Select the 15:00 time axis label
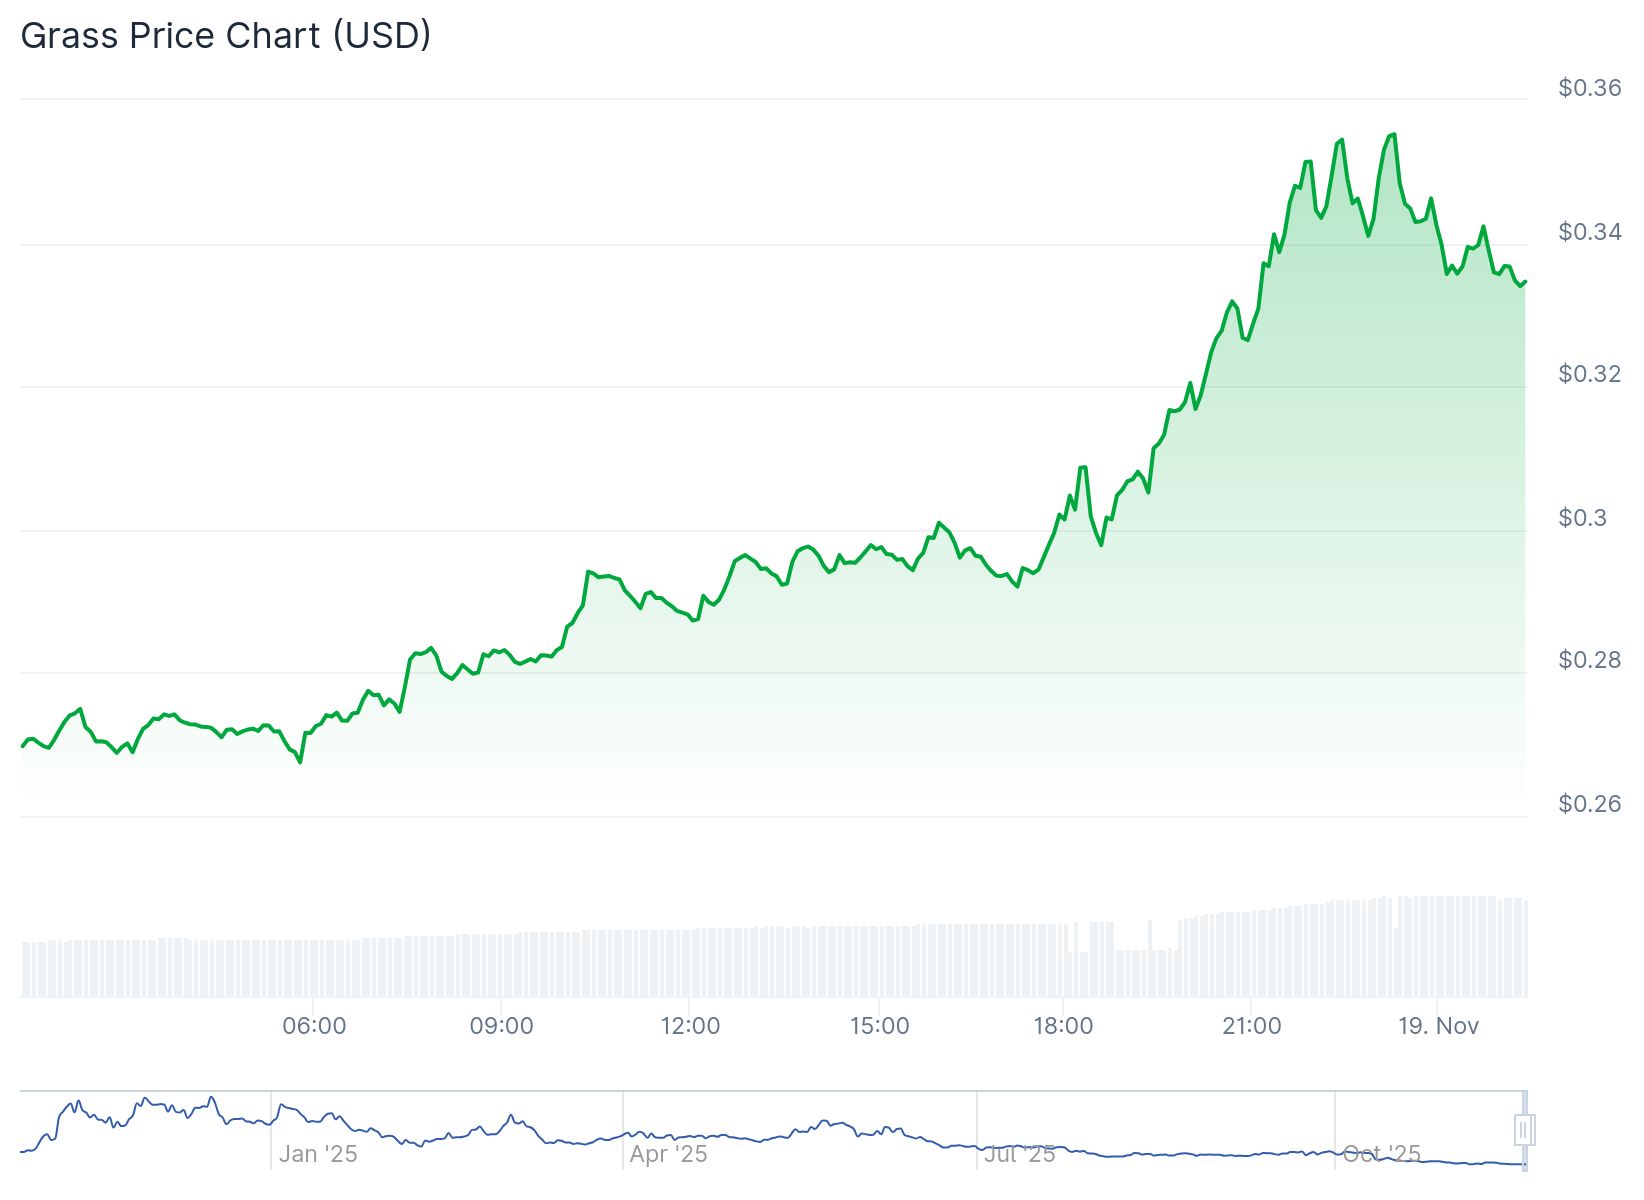This screenshot has height=1200, width=1644. click(879, 1026)
